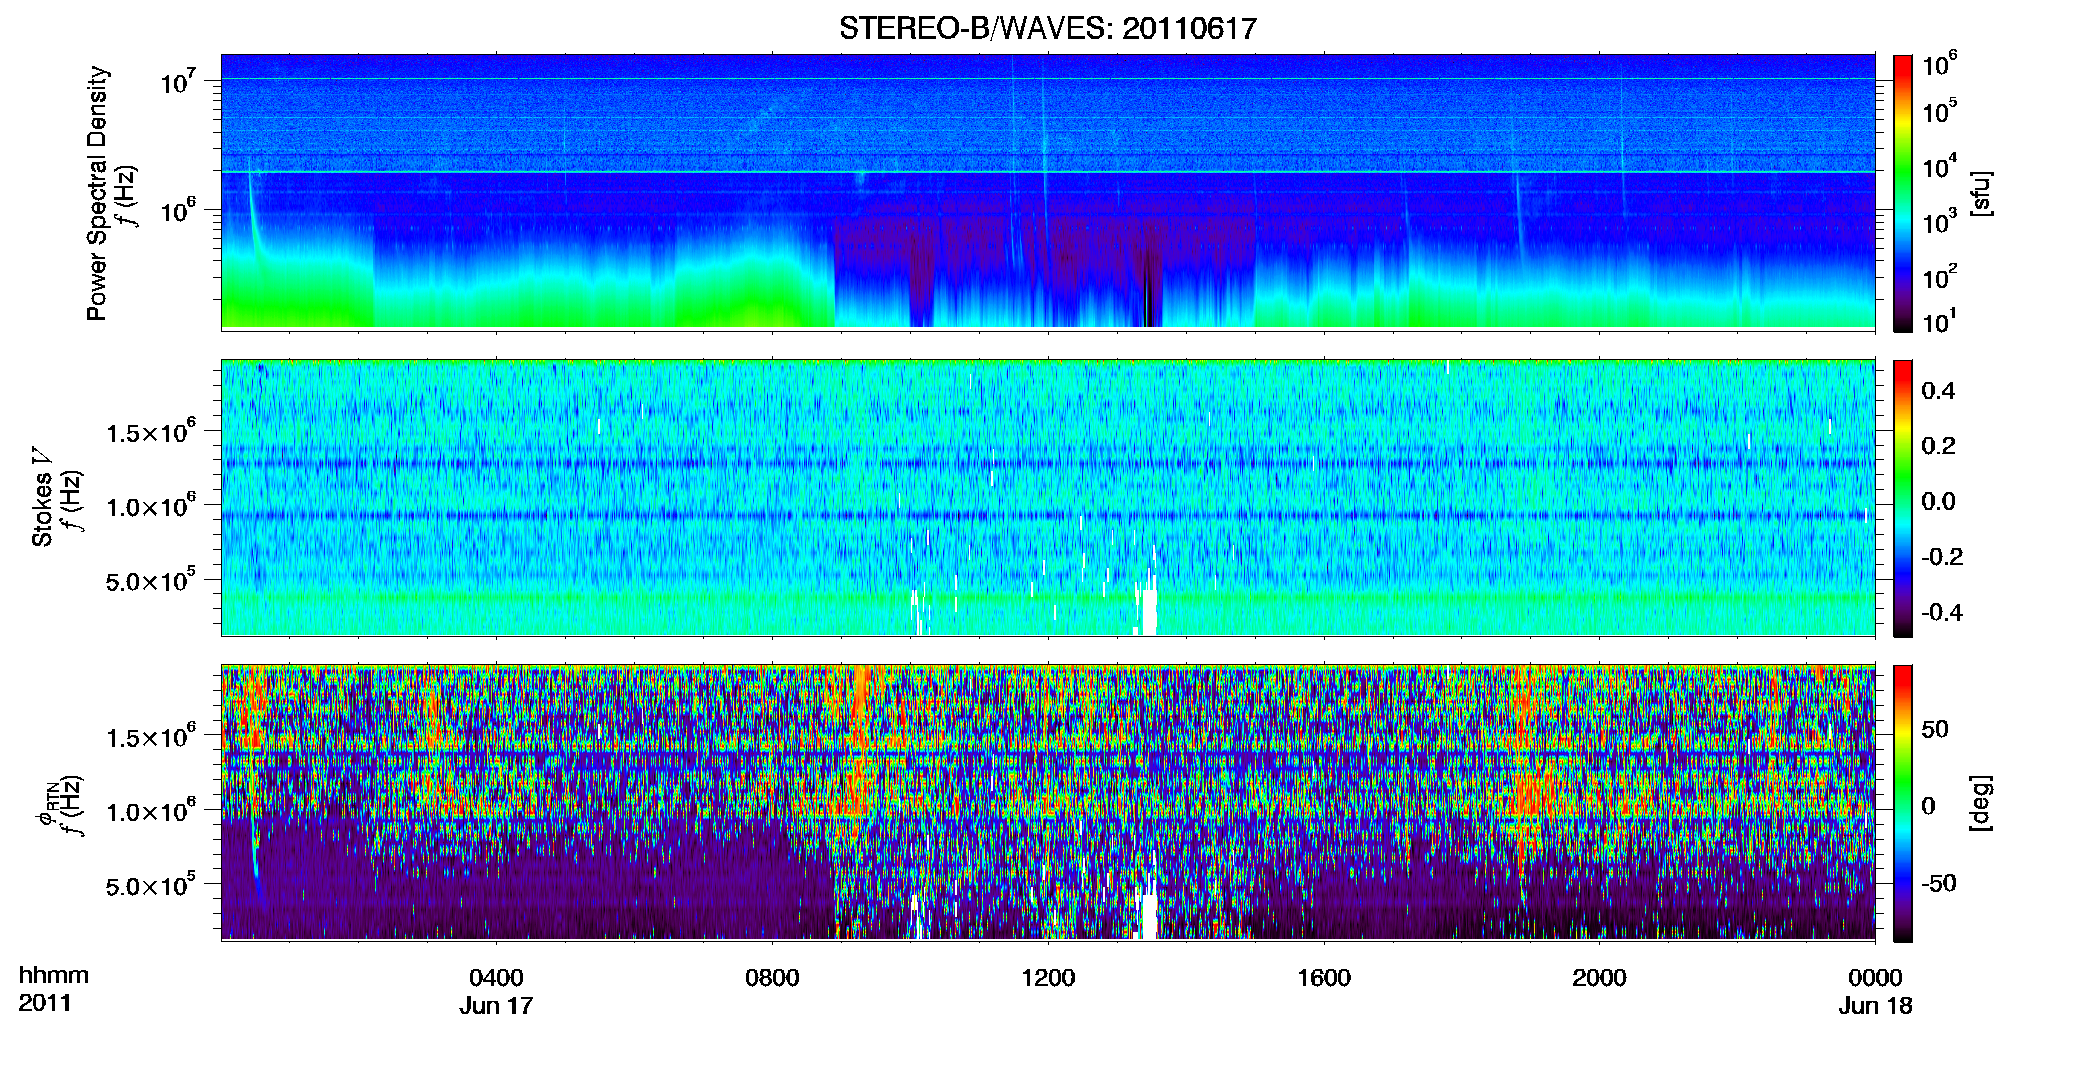Click the 0.0 Stokes colorbar tick label

(1939, 502)
